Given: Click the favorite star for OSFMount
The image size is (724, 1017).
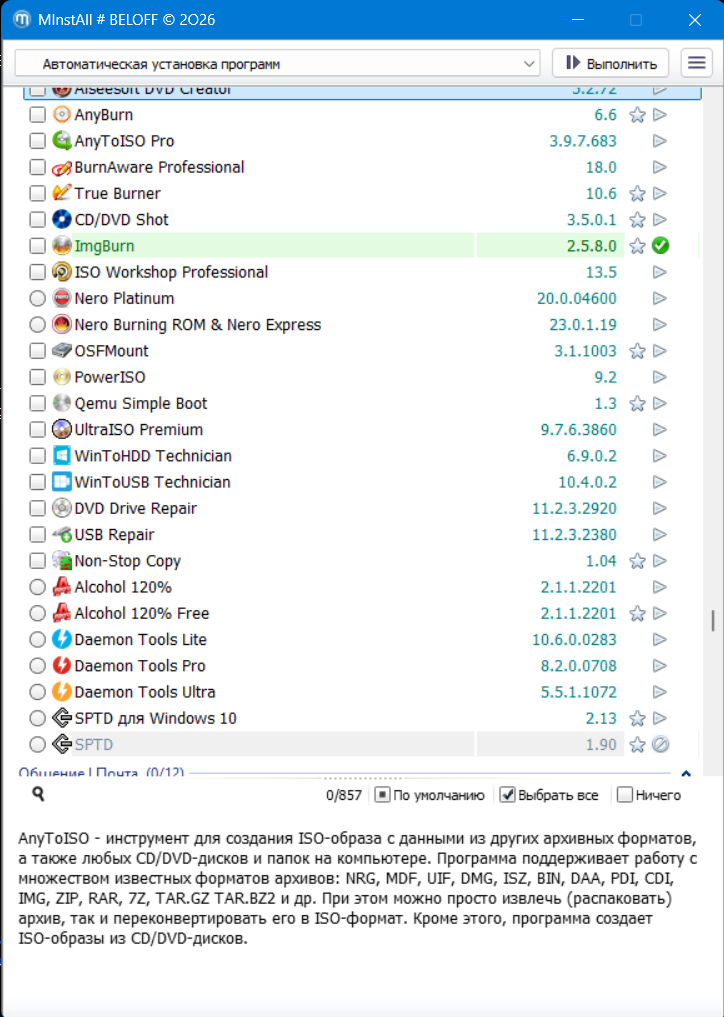Looking at the screenshot, I should [x=638, y=352].
